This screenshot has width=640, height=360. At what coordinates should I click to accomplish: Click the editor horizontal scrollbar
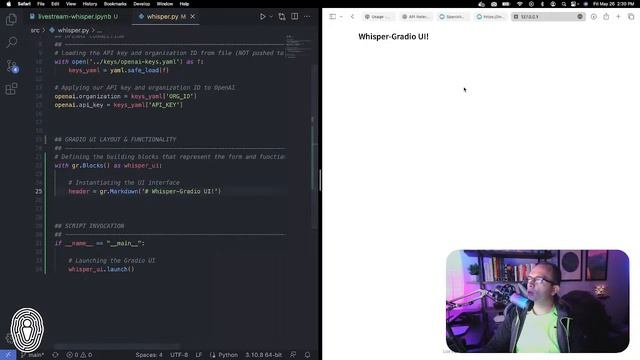[x=117, y=346]
